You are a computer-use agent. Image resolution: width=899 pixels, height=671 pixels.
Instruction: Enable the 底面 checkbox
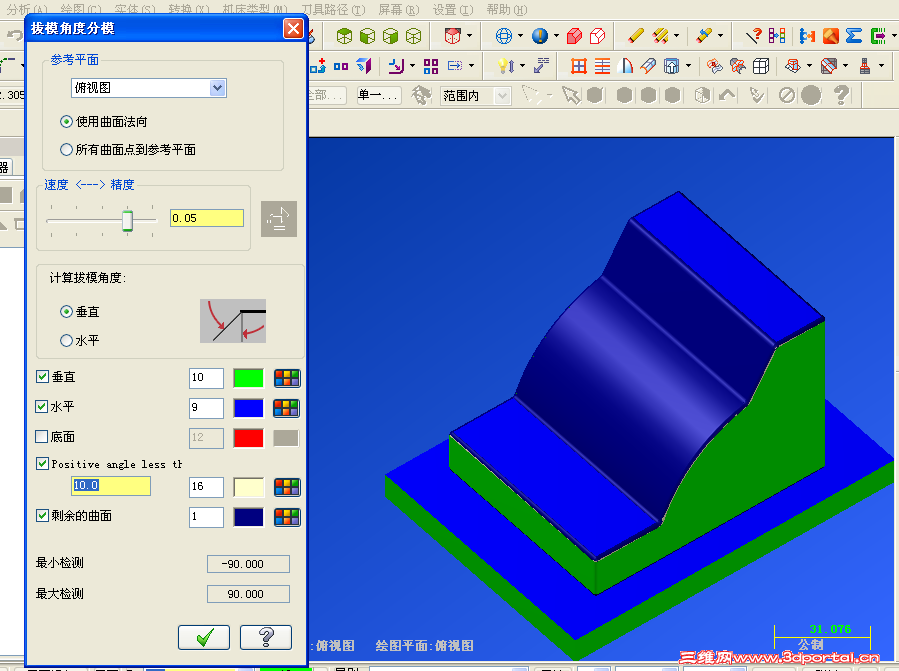coord(41,436)
